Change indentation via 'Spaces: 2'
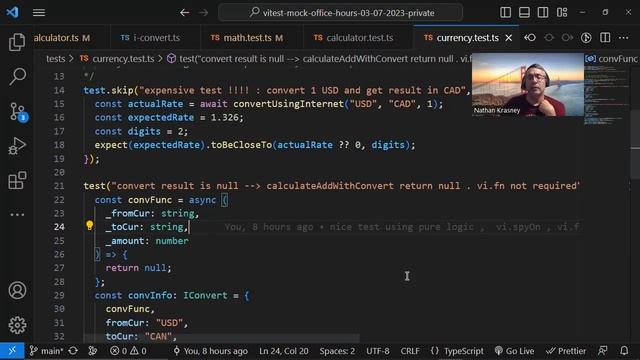The image size is (640, 360). click(x=337, y=351)
